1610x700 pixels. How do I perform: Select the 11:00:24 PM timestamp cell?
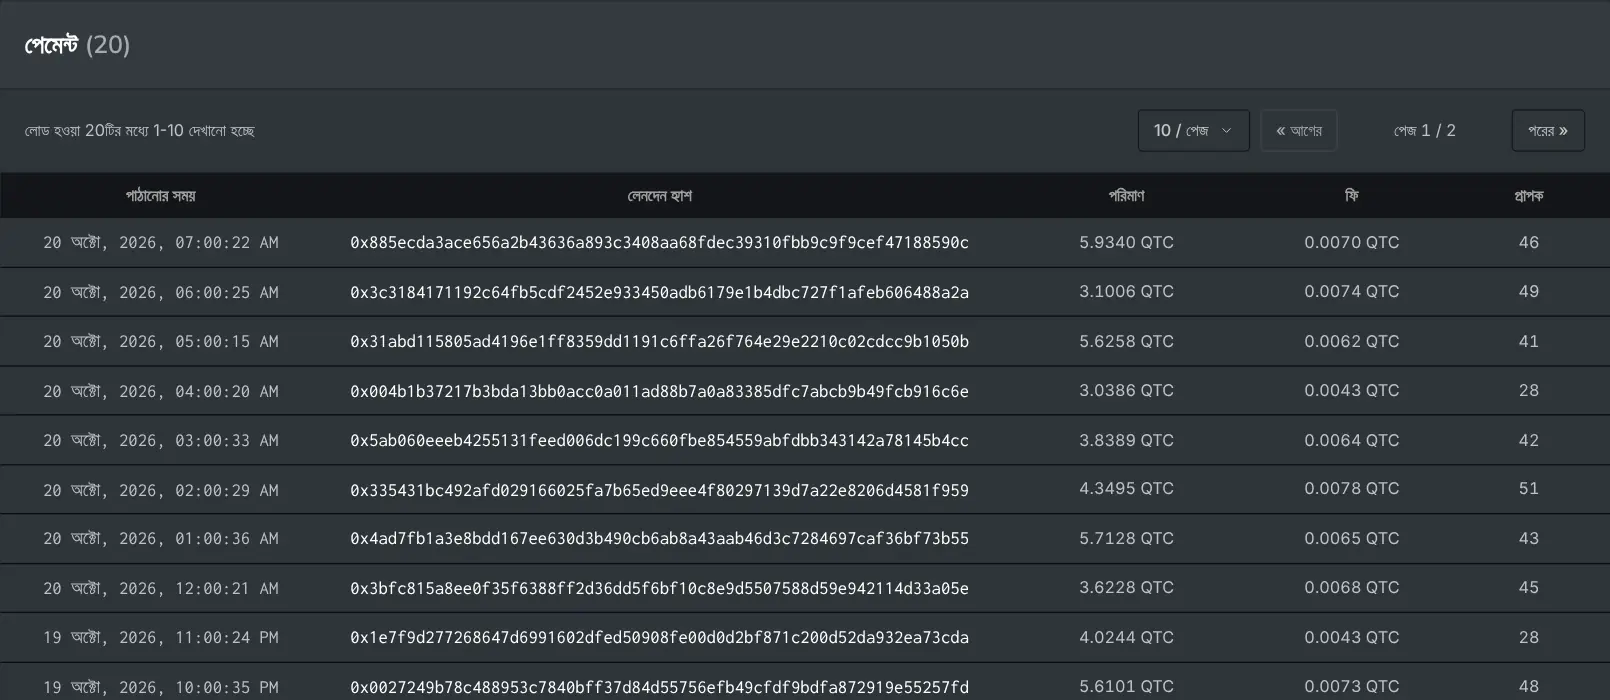point(161,637)
